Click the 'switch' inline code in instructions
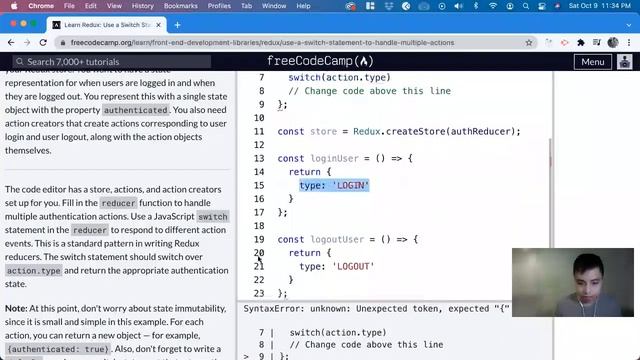 pyautogui.click(x=213, y=217)
